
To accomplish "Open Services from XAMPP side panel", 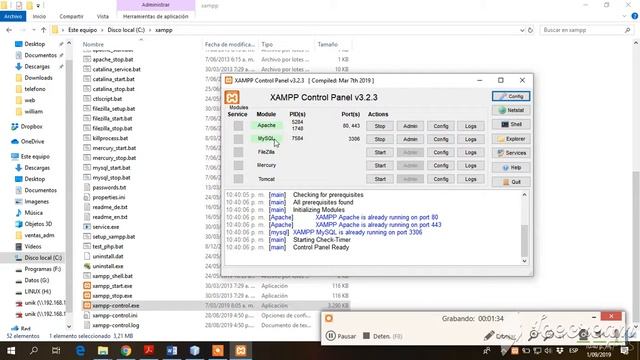I will pyautogui.click(x=511, y=153).
